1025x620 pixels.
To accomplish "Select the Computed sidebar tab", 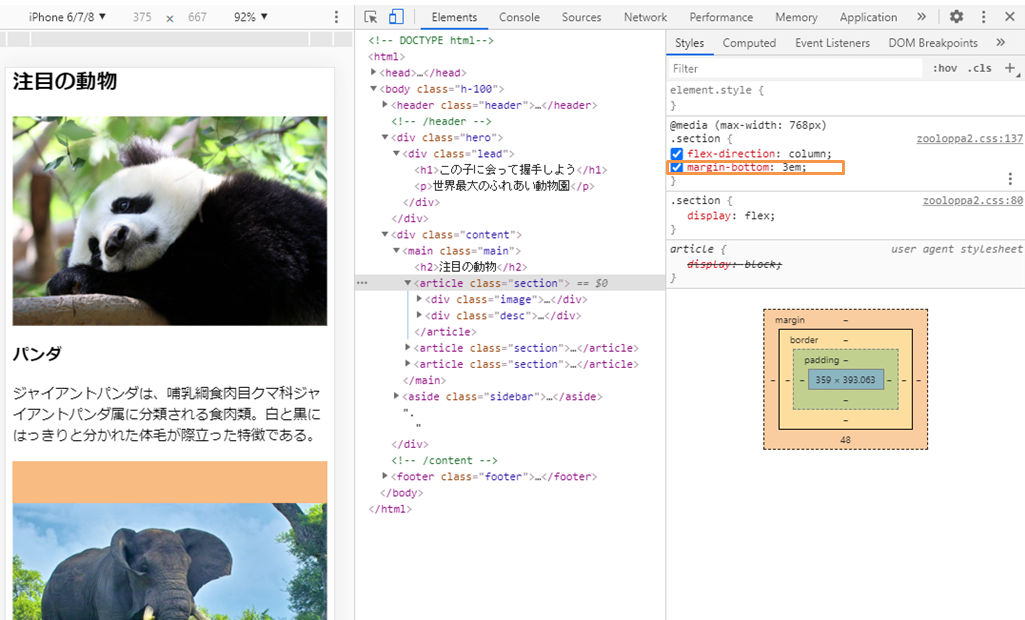I will coord(749,43).
